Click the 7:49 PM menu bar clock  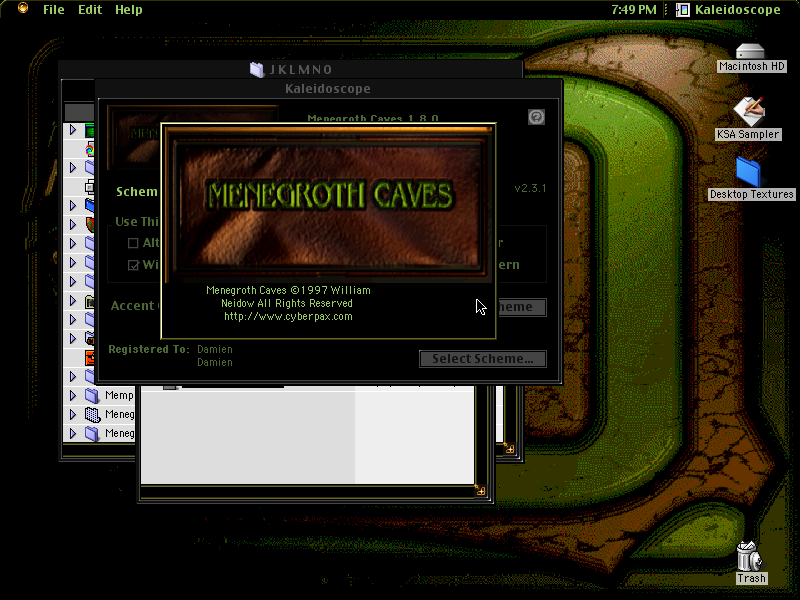634,10
